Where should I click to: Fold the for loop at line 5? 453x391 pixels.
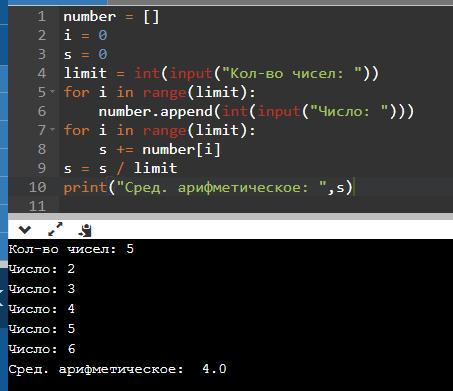point(53,91)
